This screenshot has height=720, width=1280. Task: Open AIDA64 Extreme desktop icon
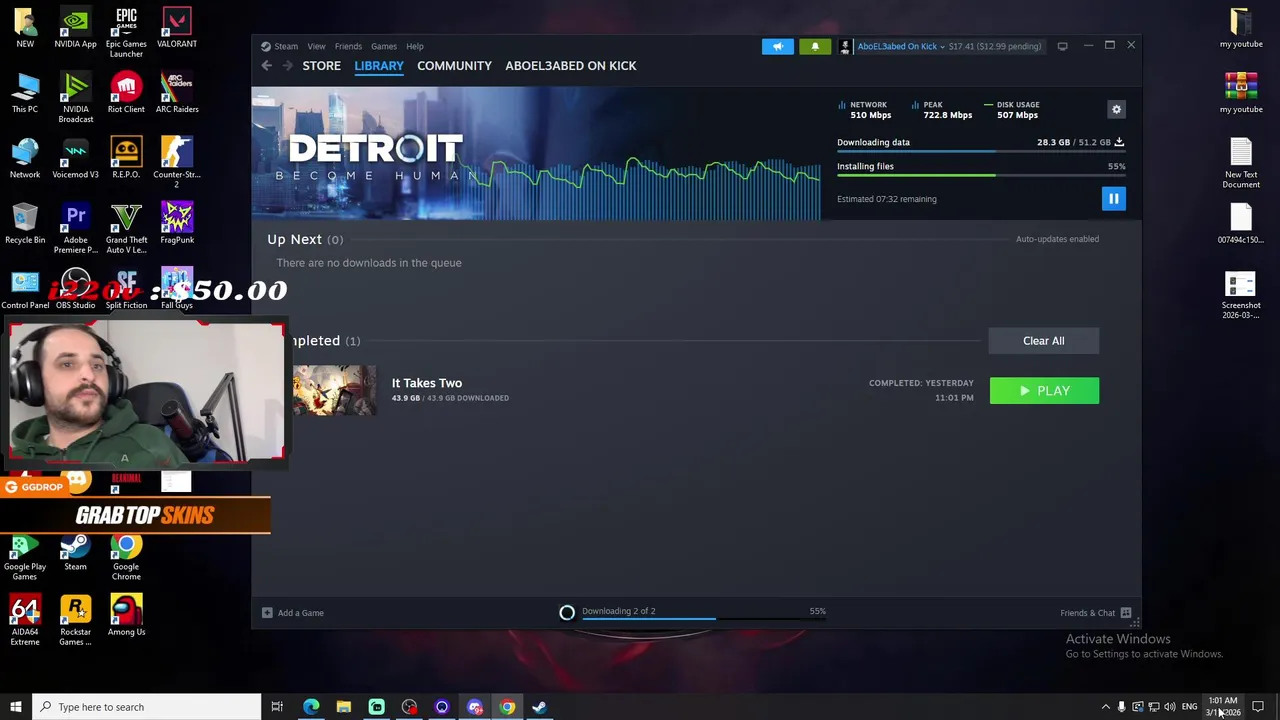(25, 620)
